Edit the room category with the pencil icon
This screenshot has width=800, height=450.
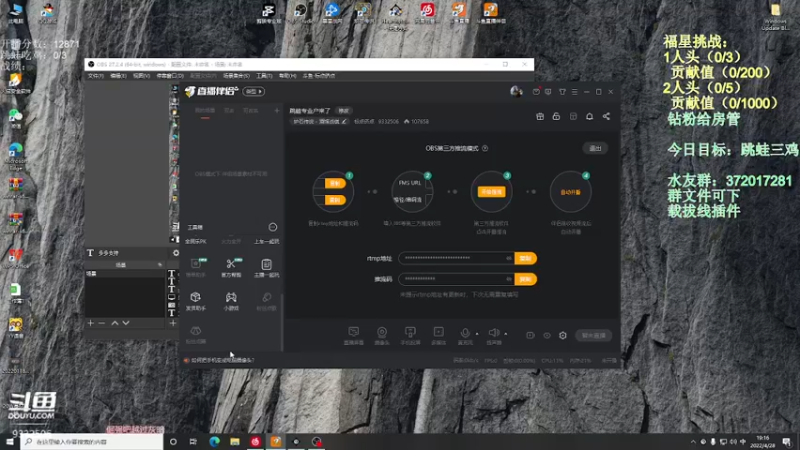pyautogui.click(x=344, y=121)
